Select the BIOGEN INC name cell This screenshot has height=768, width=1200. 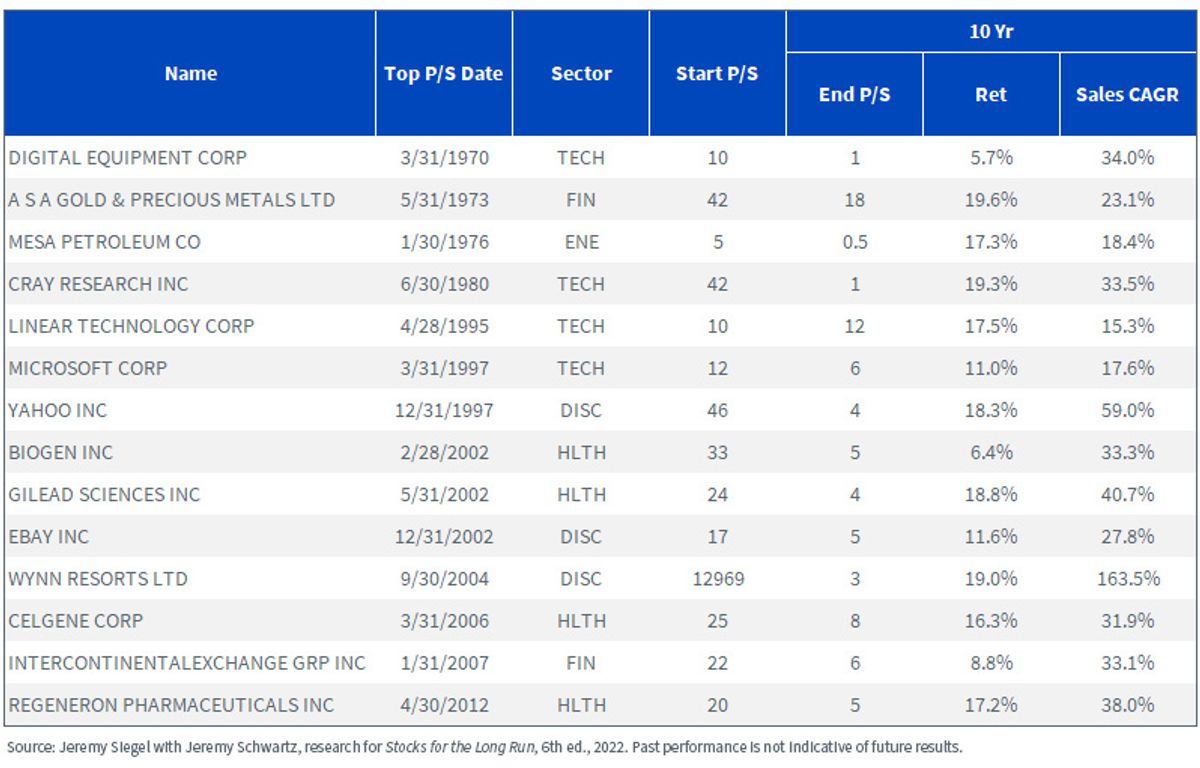[60, 452]
